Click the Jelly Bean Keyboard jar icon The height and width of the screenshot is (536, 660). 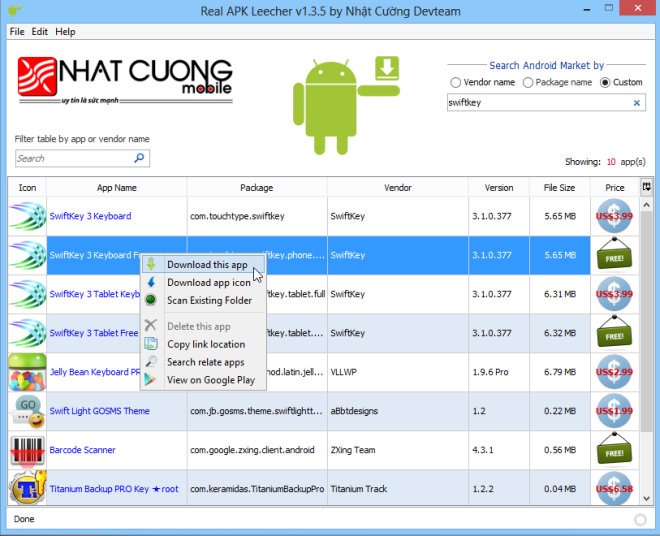coord(27,372)
